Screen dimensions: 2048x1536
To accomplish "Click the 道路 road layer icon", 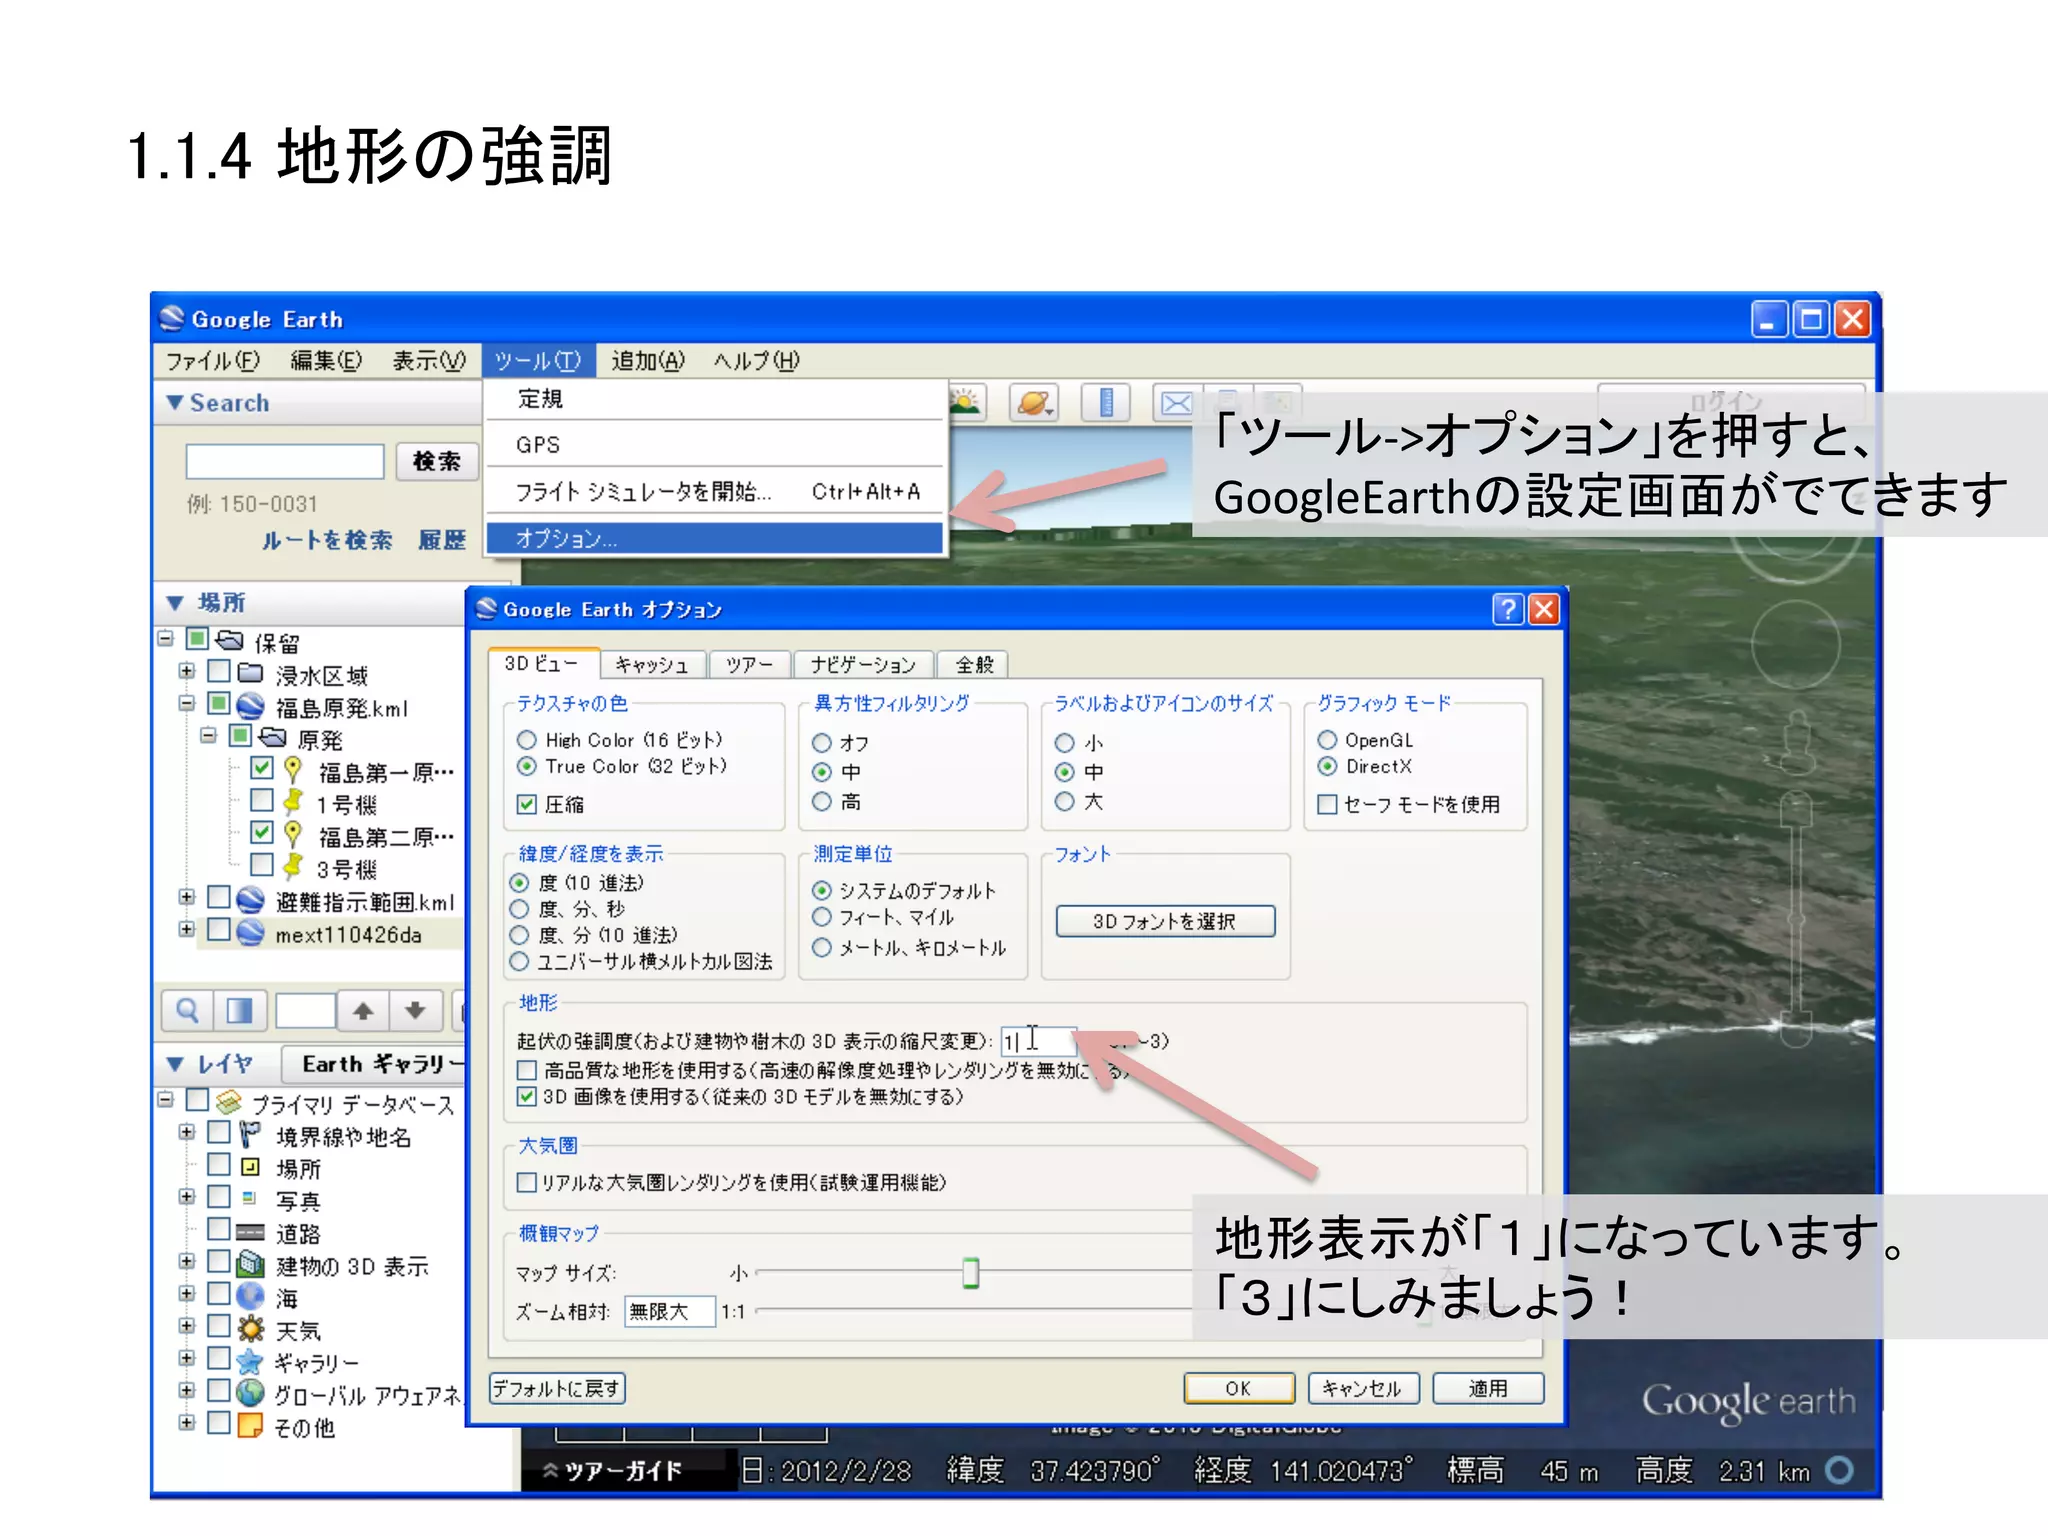I will tap(250, 1232).
